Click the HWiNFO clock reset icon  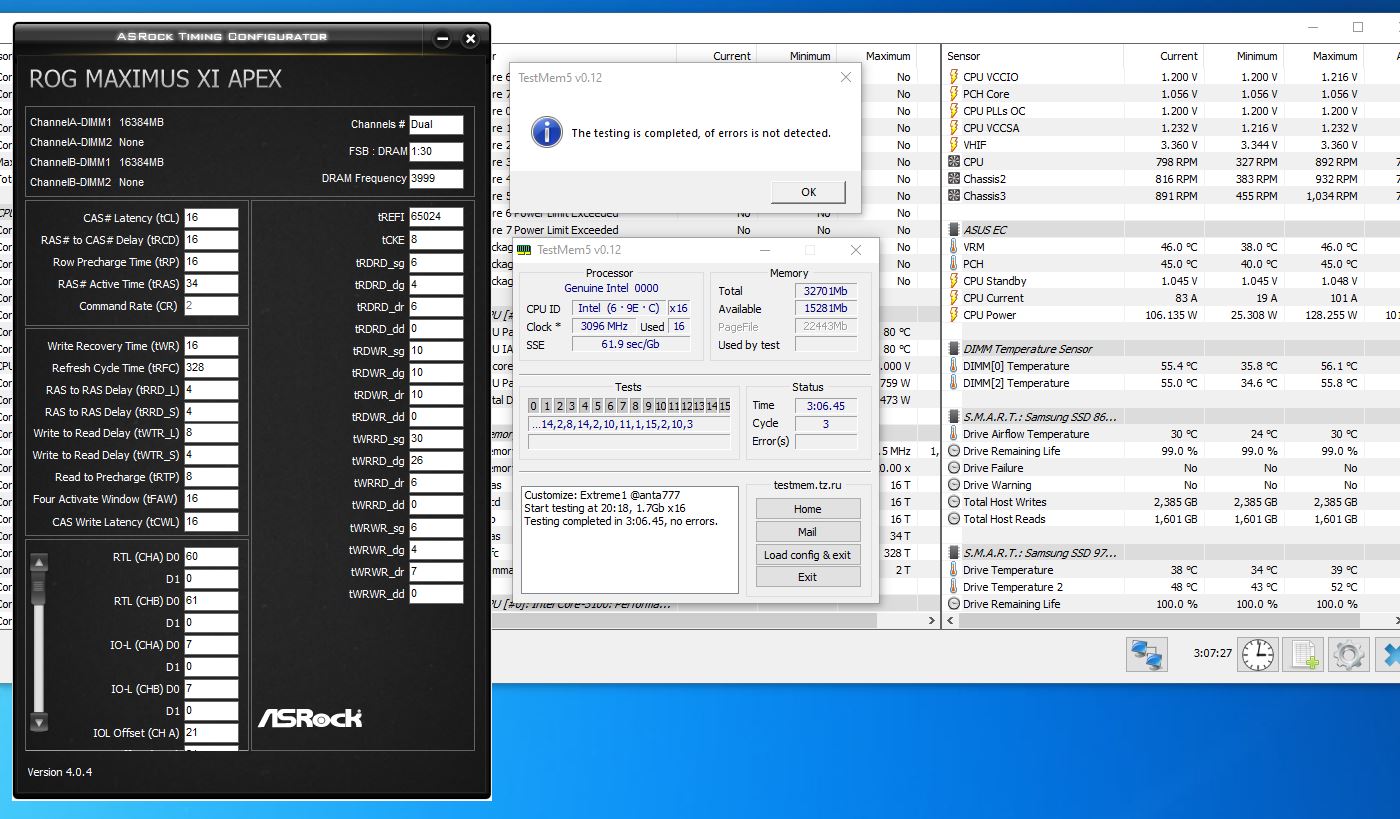coord(1258,654)
